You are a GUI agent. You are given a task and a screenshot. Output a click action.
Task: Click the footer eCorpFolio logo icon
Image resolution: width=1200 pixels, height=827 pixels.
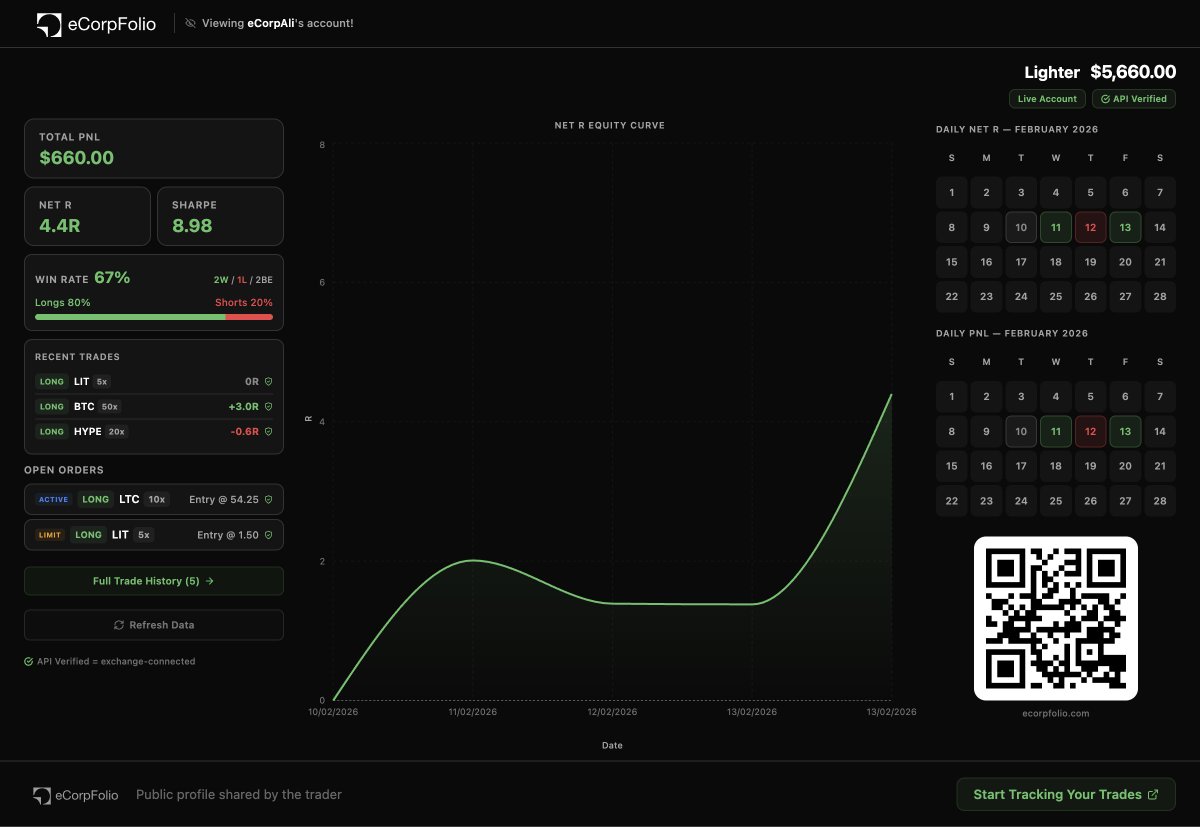coord(42,795)
